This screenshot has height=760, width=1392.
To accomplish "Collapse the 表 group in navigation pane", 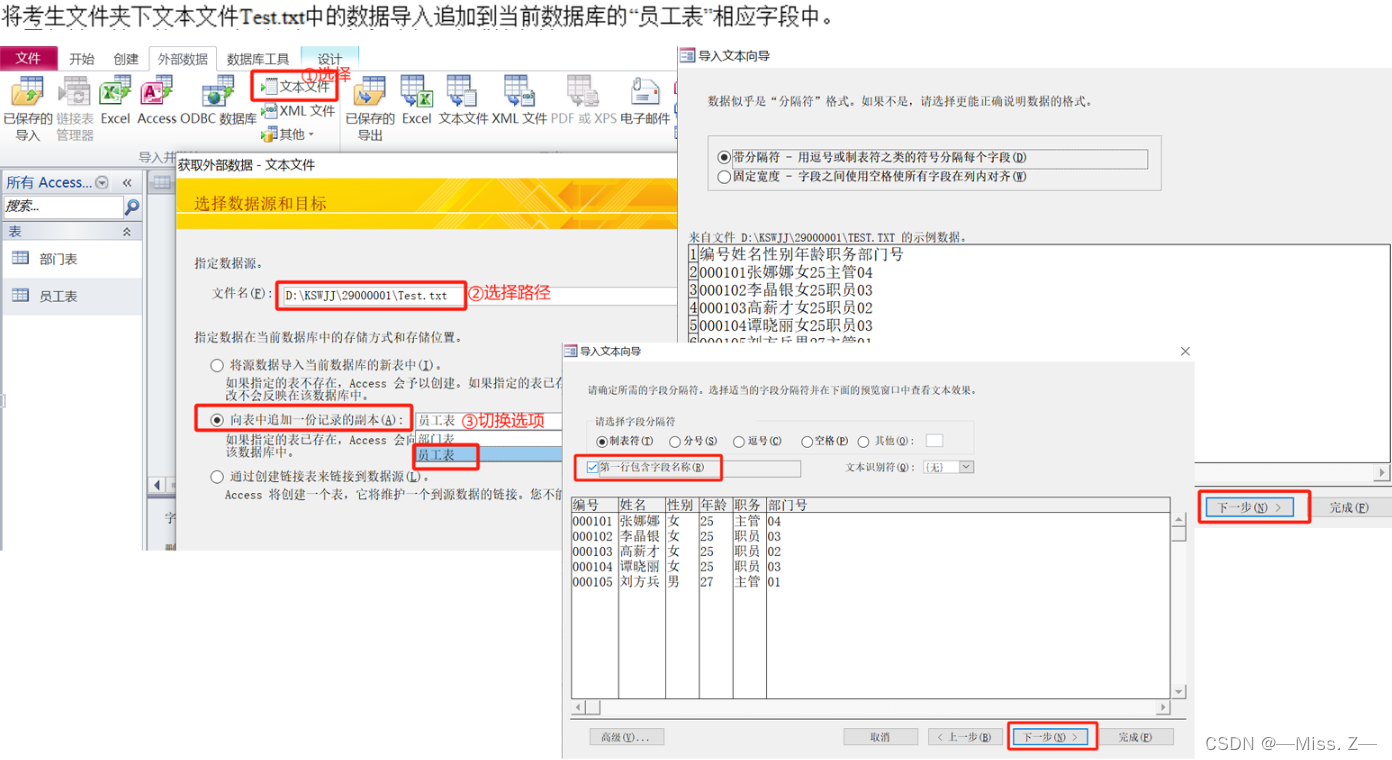I will (x=126, y=231).
